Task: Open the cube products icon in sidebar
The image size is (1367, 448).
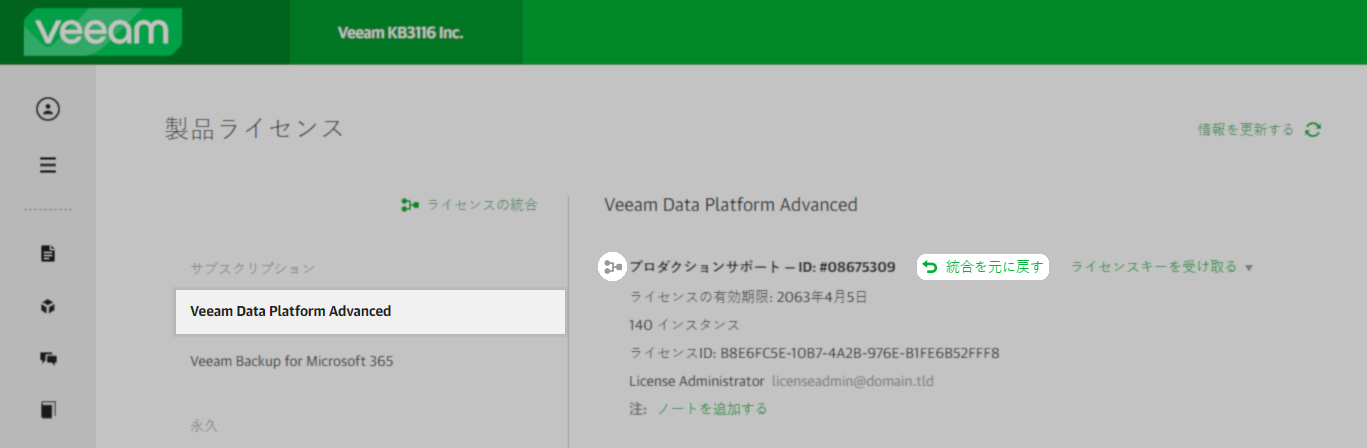Action: [48, 306]
